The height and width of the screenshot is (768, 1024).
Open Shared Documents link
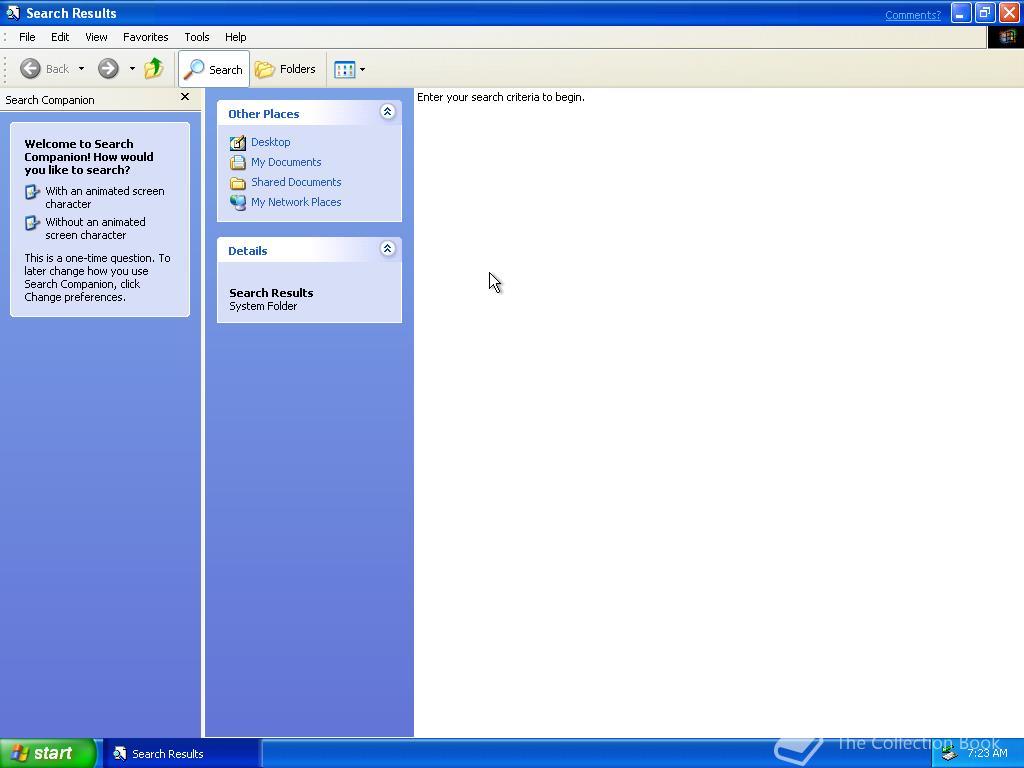tap(296, 182)
